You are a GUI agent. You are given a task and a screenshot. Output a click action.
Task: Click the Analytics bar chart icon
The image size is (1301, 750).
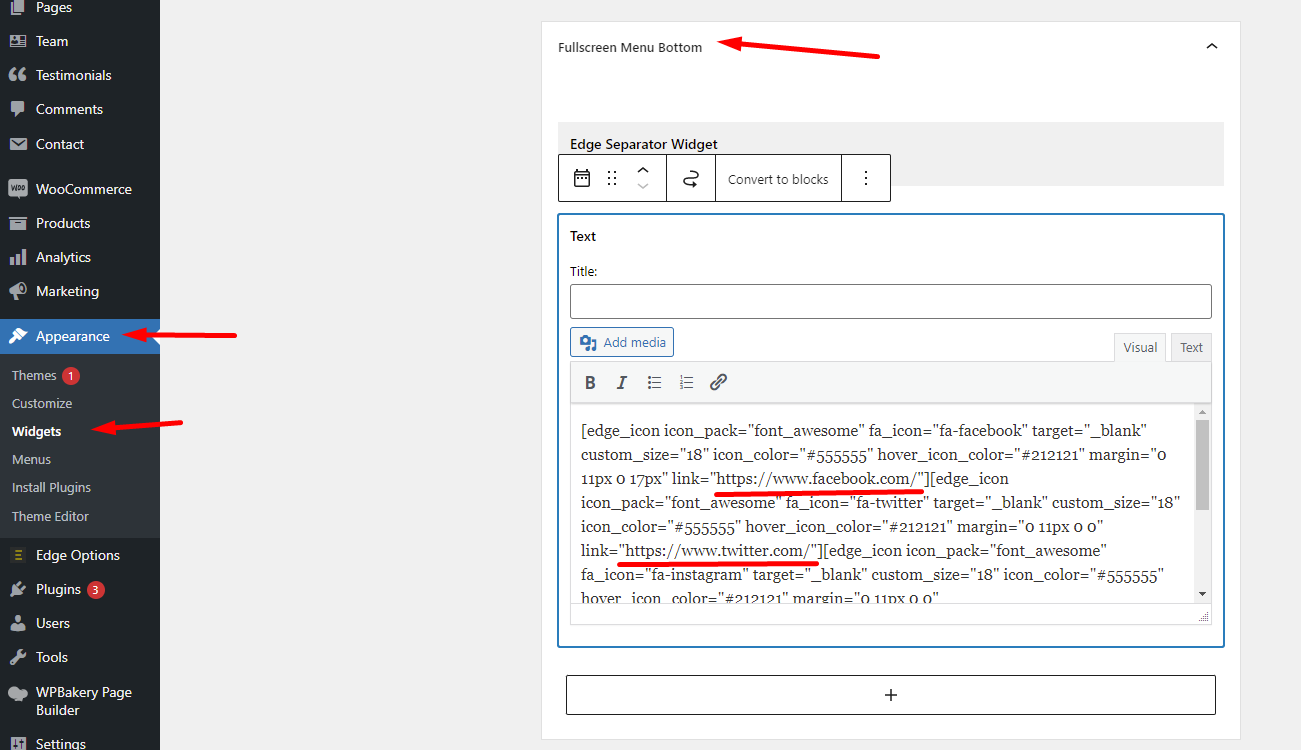pyautogui.click(x=18, y=257)
